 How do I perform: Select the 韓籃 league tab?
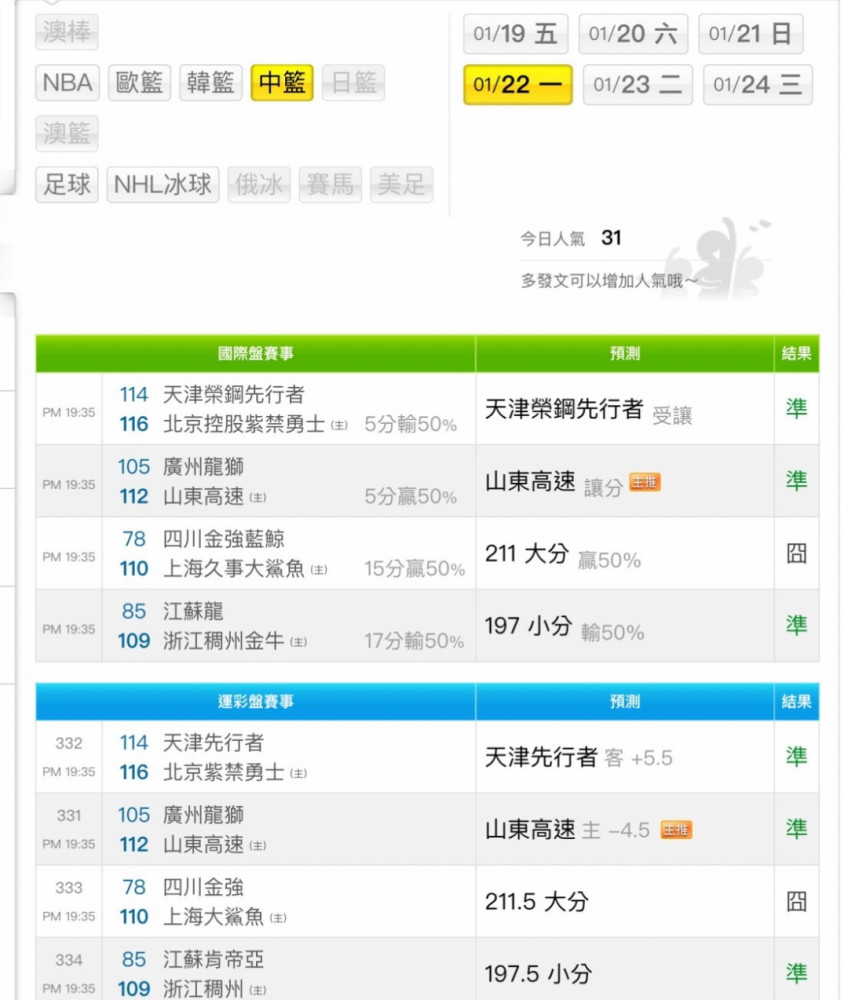(211, 82)
